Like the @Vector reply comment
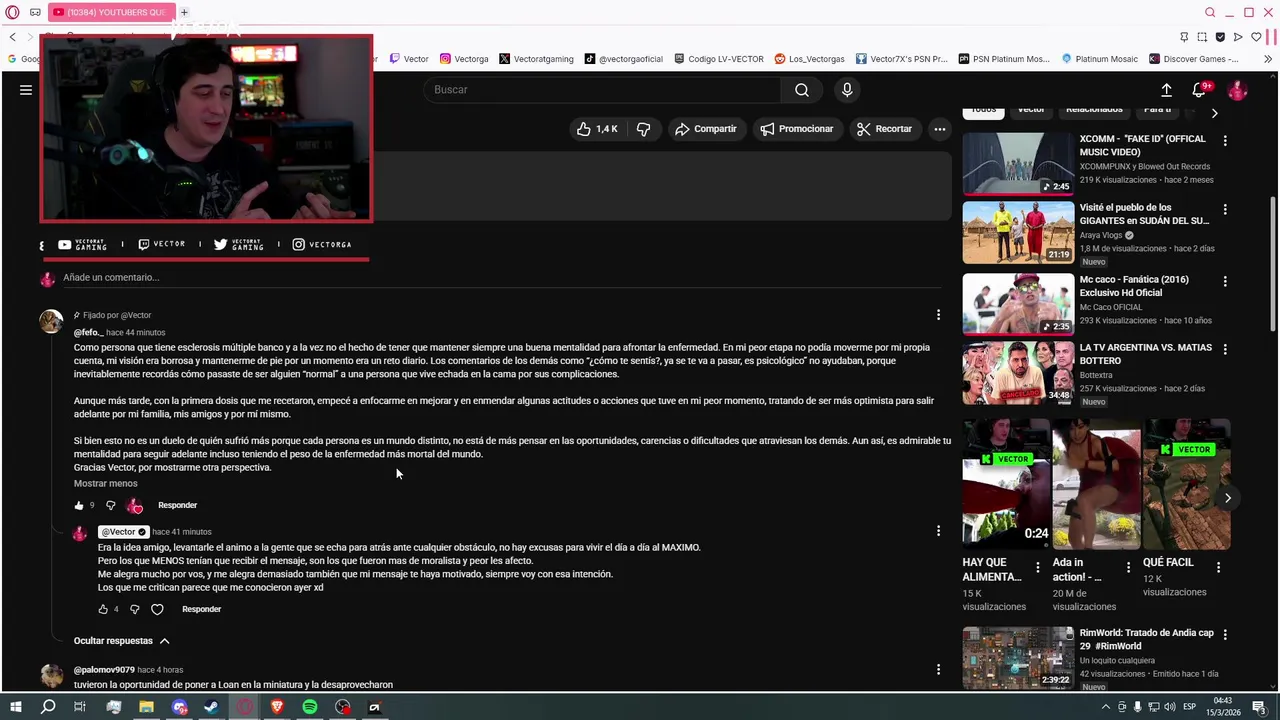The image size is (1280, 720). (x=103, y=610)
